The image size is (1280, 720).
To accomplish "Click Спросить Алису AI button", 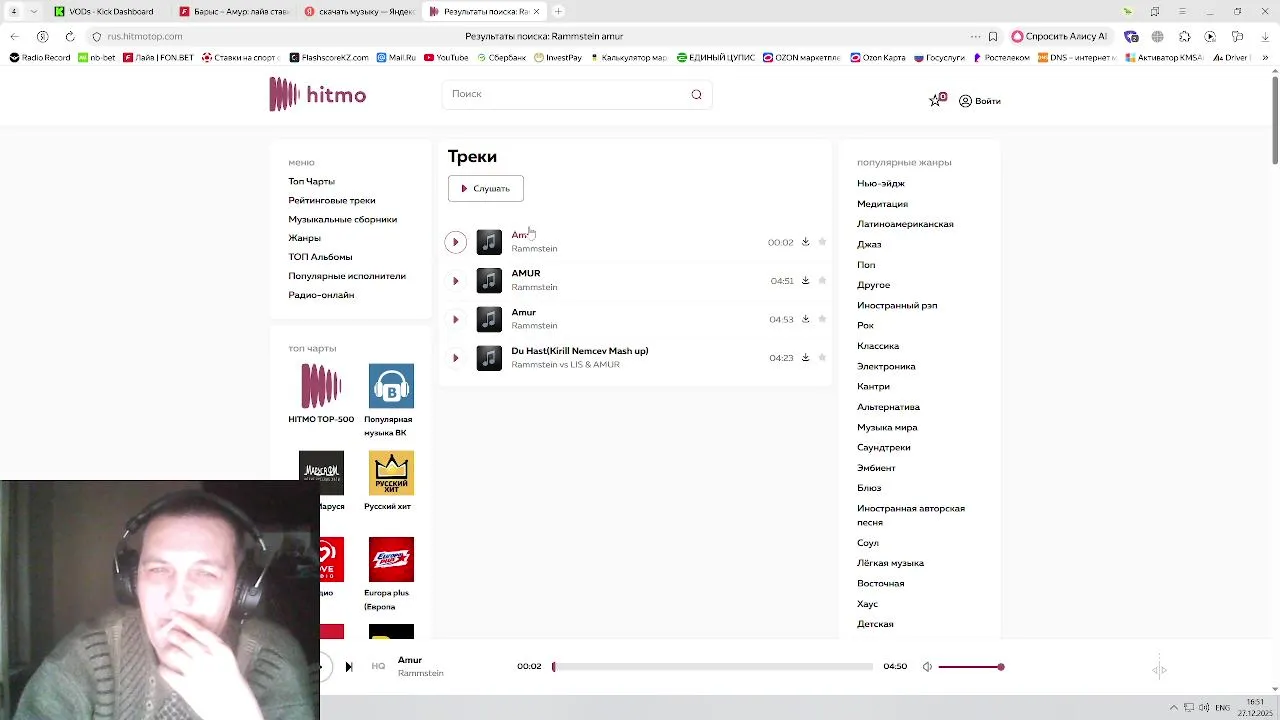I will coord(1060,36).
